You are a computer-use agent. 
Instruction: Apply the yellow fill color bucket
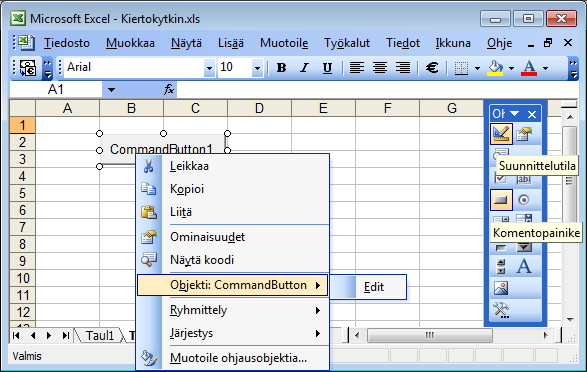point(495,68)
